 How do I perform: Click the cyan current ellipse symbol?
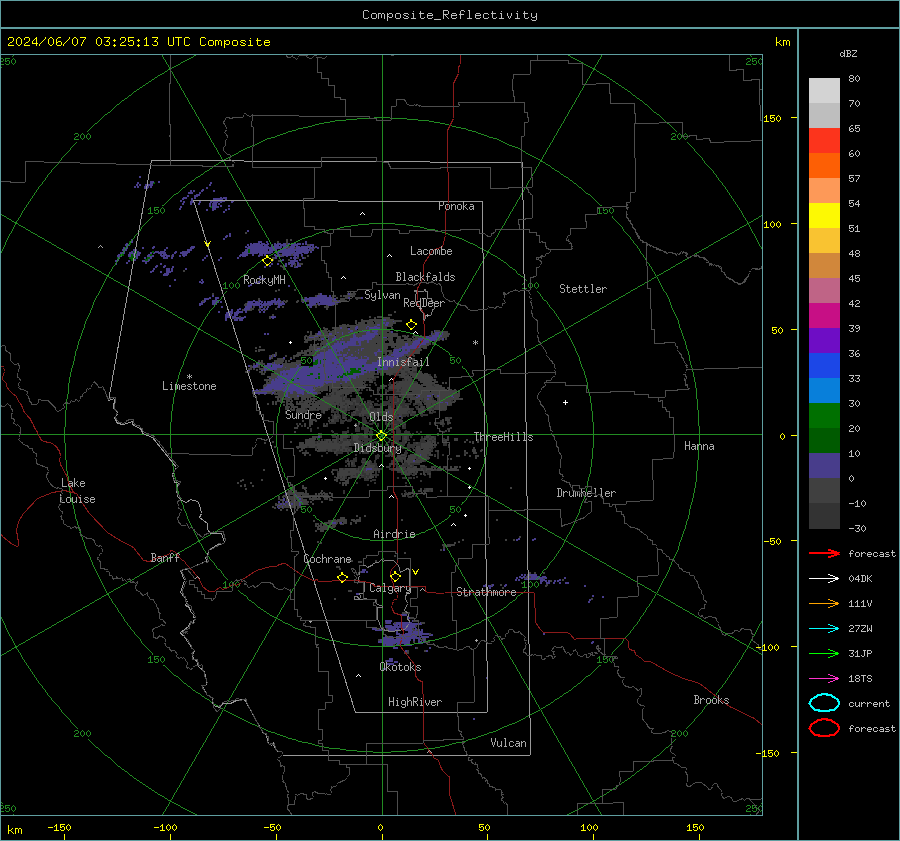pos(824,703)
